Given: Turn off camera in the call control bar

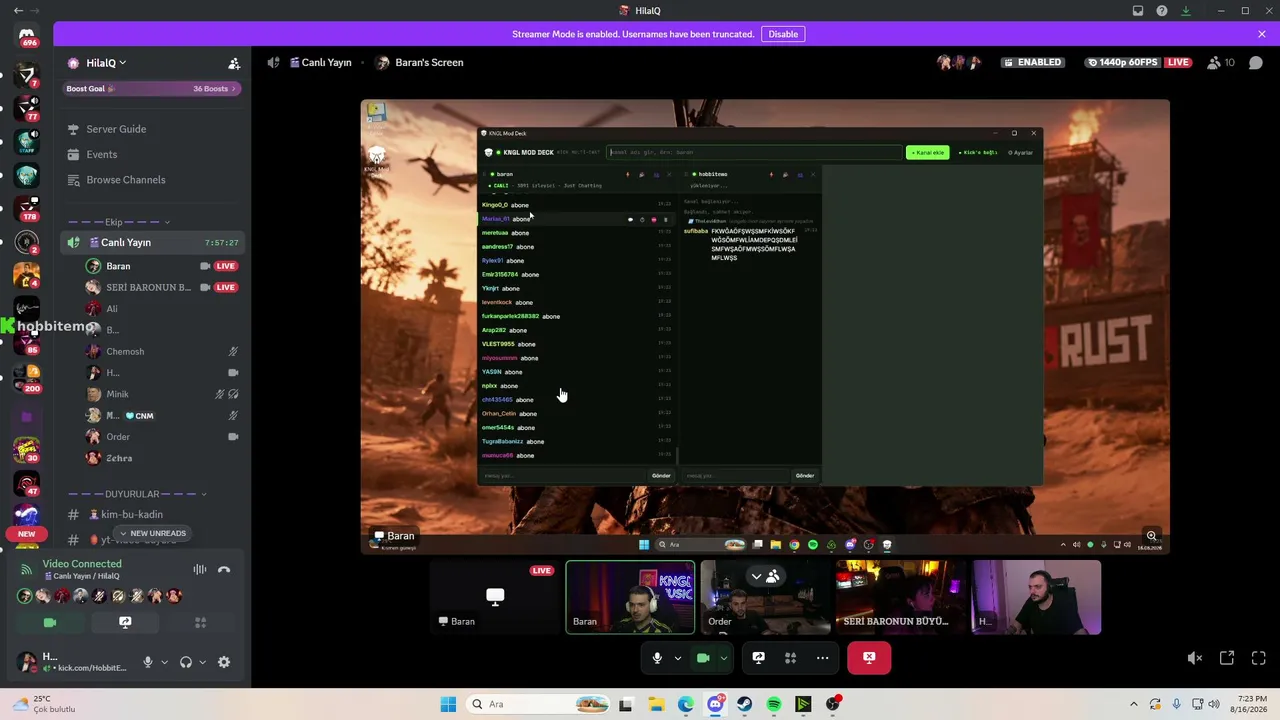Looking at the screenshot, I should pos(703,658).
